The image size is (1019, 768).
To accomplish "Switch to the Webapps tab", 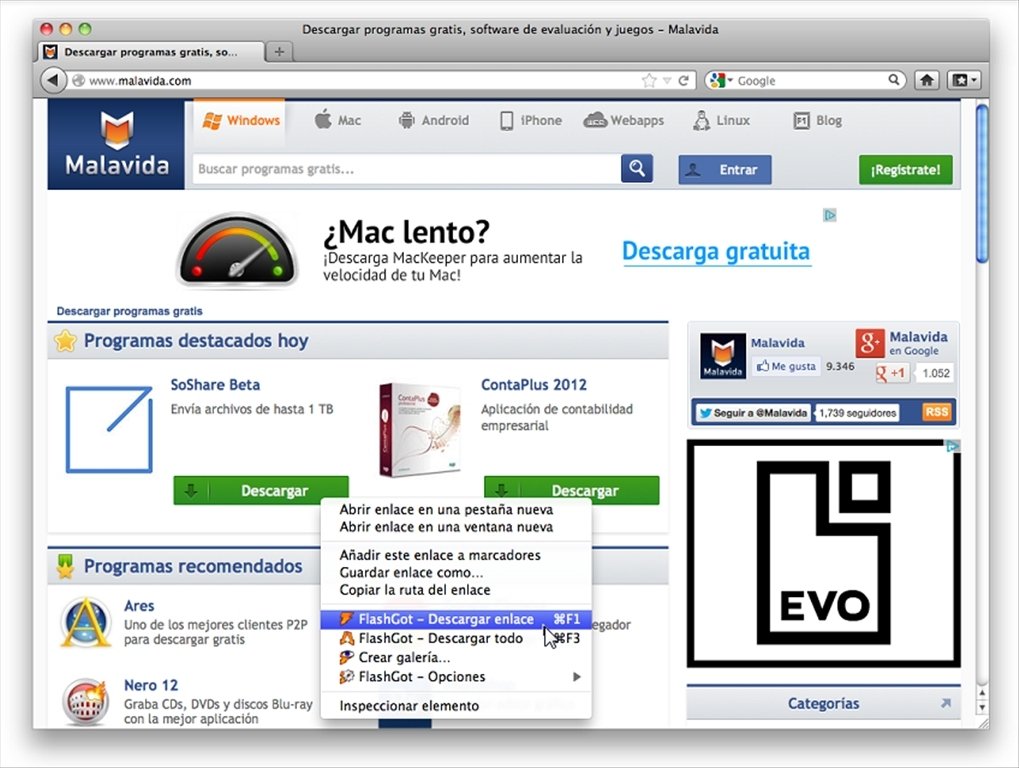I will [624, 121].
